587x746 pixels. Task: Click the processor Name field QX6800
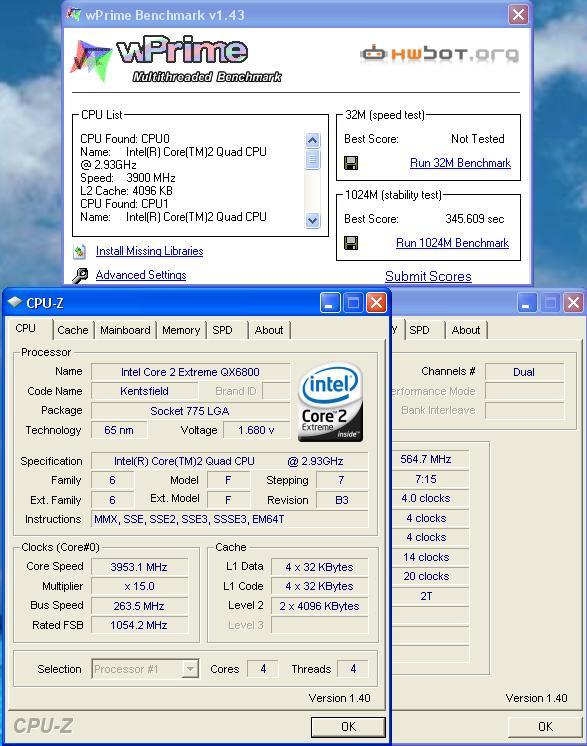[x=190, y=372]
